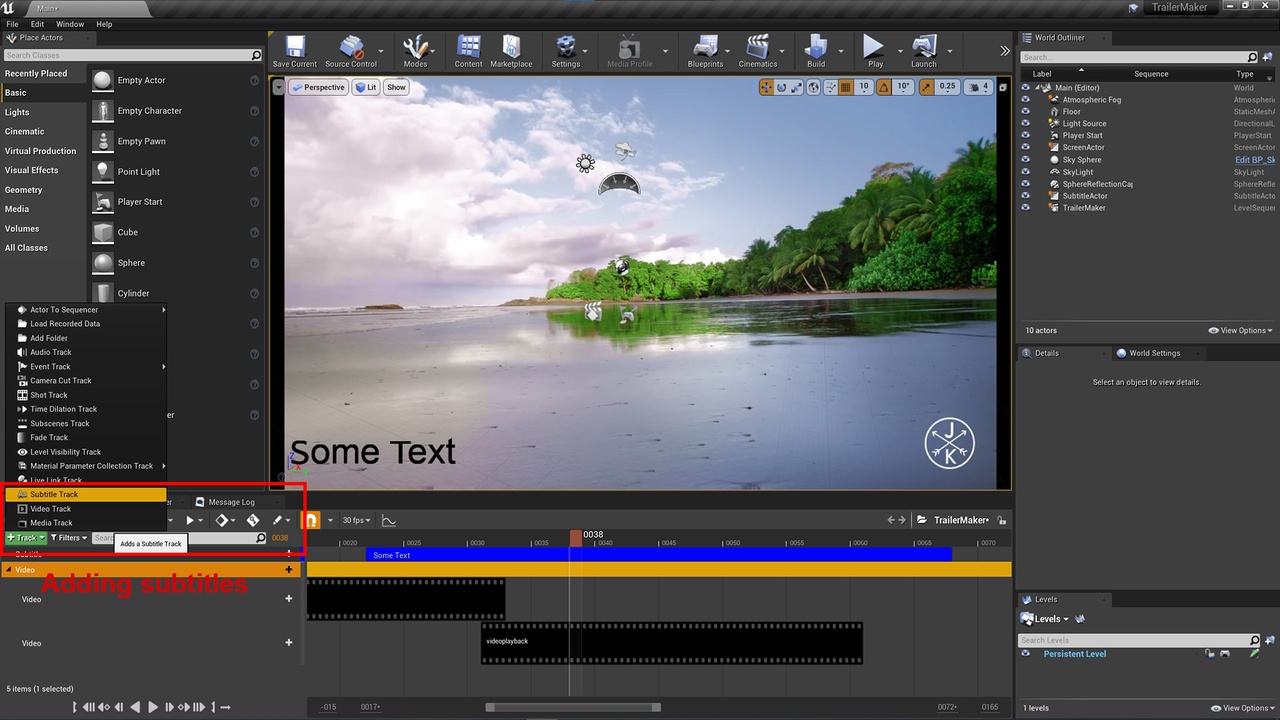The height and width of the screenshot is (720, 1280).
Task: Choose Subtitle Track from the track menu
Action: click(86, 494)
